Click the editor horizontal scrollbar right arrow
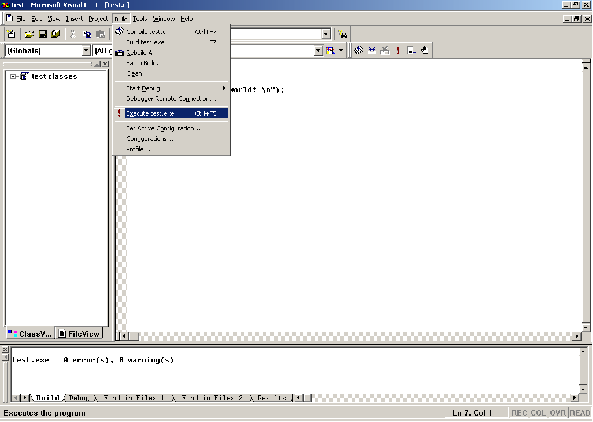The height and width of the screenshot is (422, 593). [x=577, y=335]
